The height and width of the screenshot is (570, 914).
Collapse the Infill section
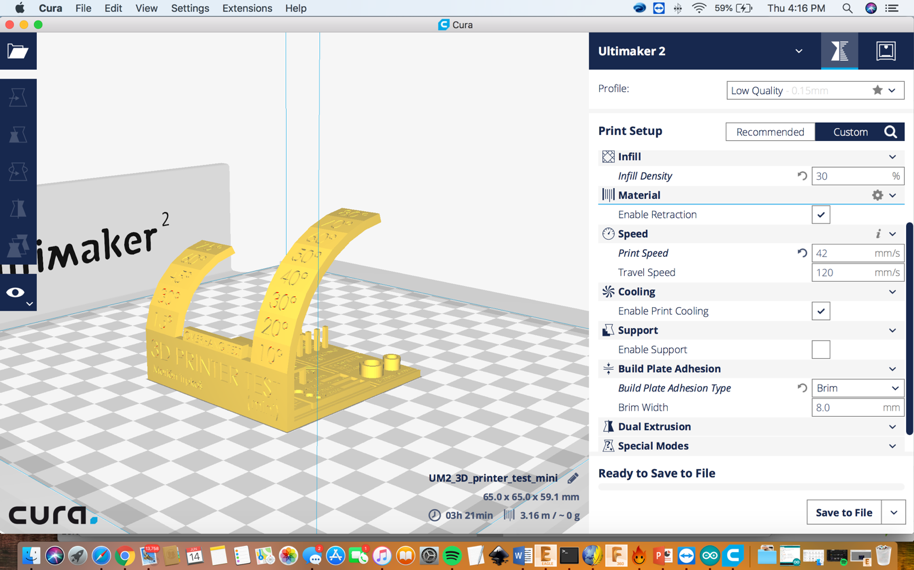(x=892, y=157)
